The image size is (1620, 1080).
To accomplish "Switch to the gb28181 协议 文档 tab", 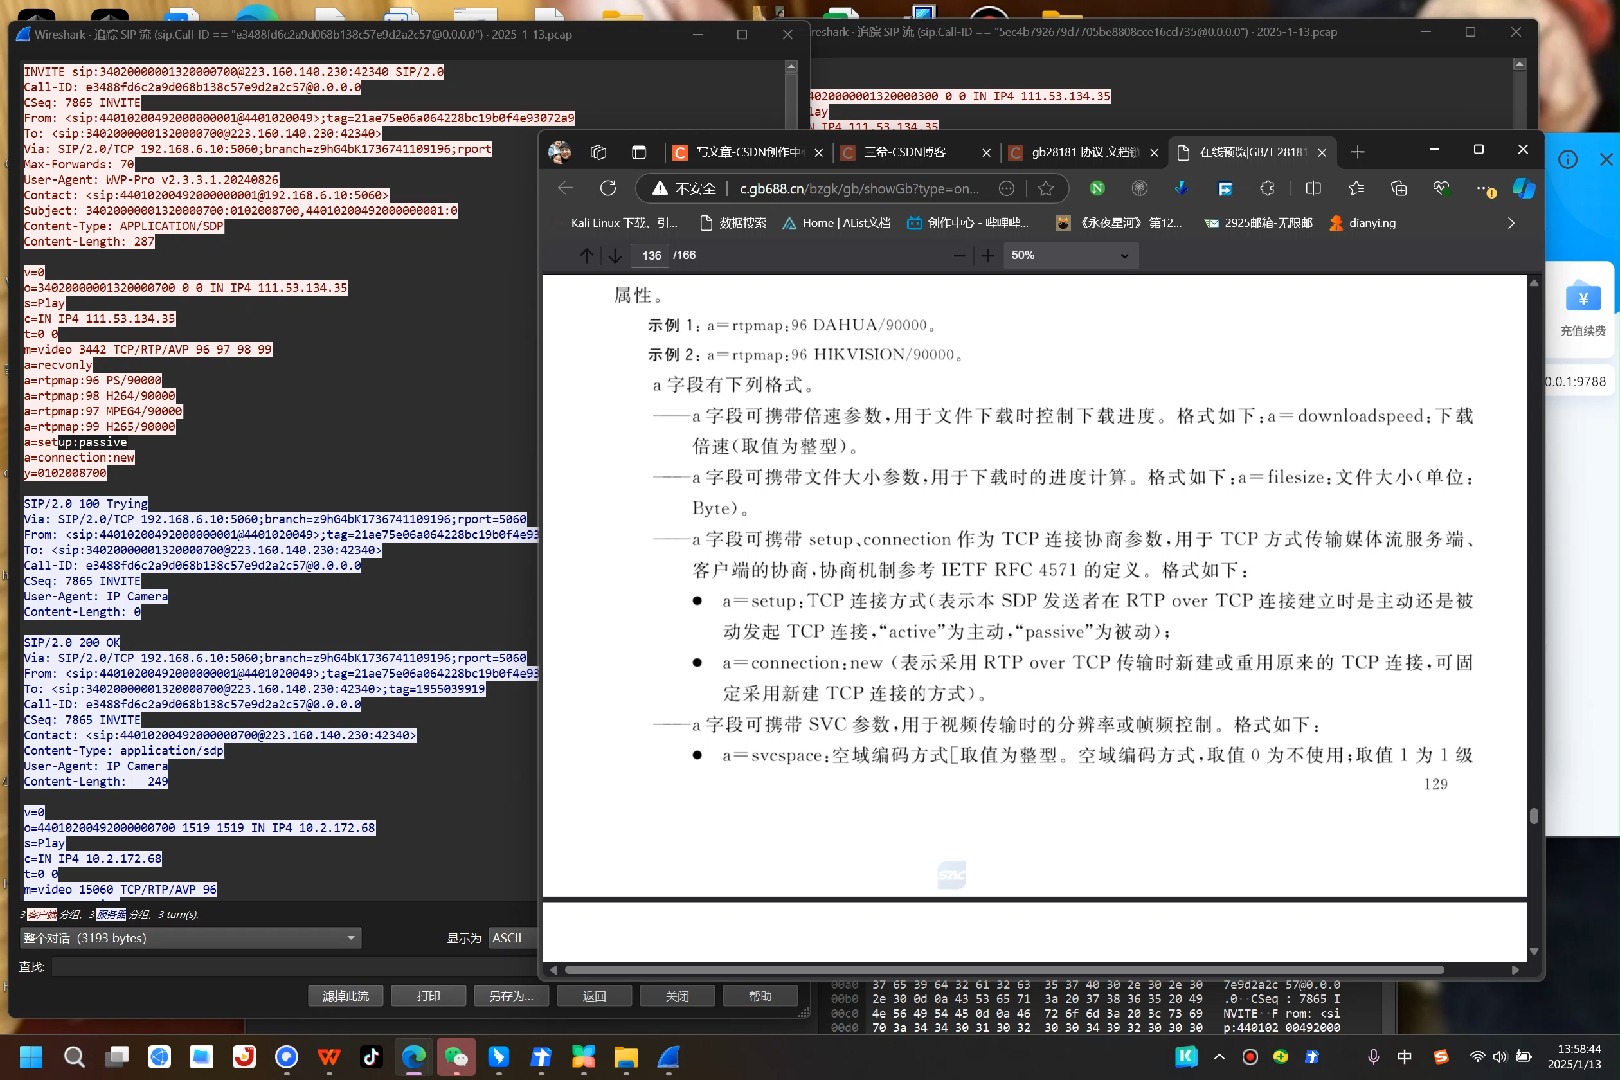I will click(x=1083, y=152).
